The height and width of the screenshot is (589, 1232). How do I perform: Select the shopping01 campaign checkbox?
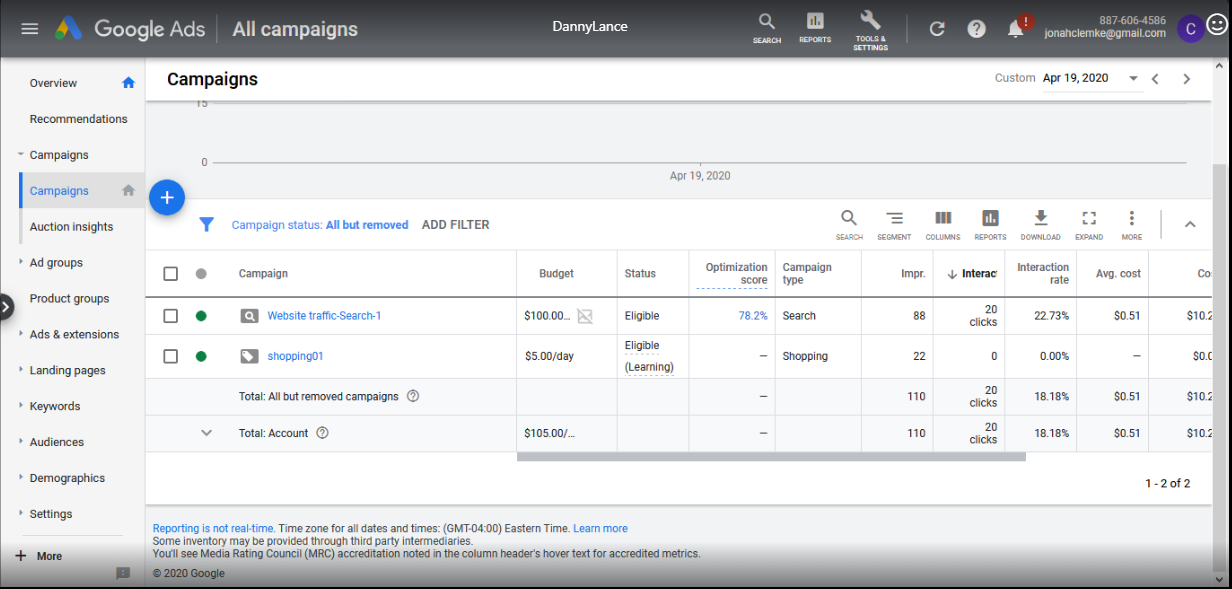pyautogui.click(x=171, y=356)
